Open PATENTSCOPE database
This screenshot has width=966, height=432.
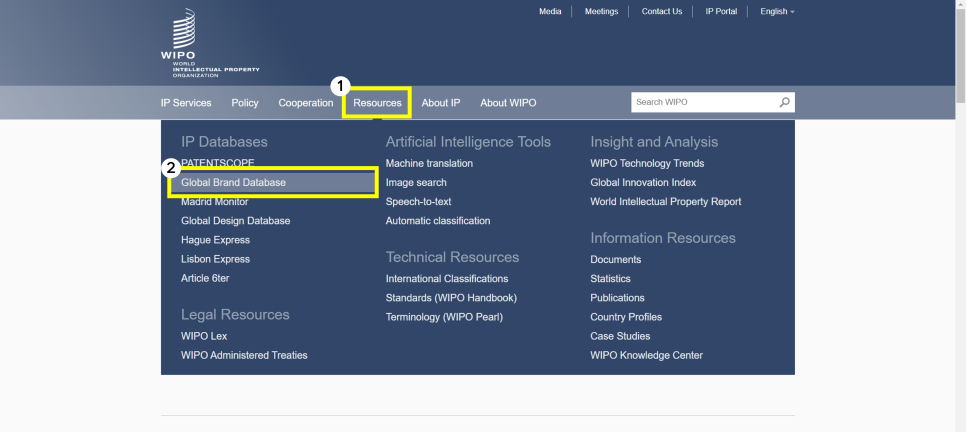[217, 163]
